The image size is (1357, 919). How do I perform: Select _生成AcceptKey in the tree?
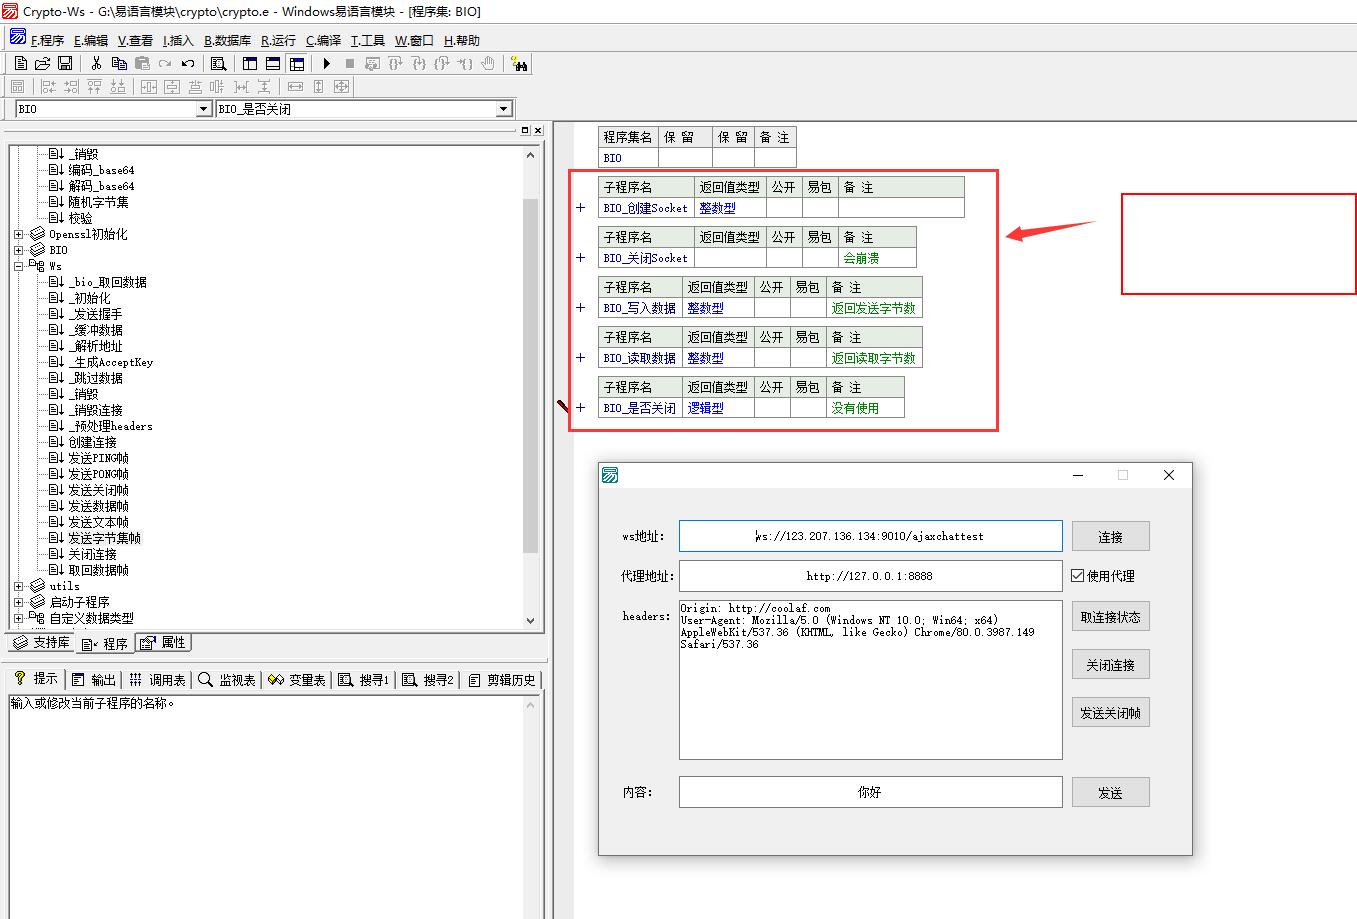point(110,362)
